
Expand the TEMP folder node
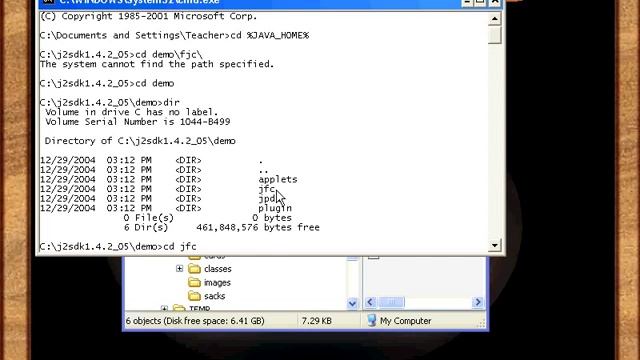pos(164,309)
